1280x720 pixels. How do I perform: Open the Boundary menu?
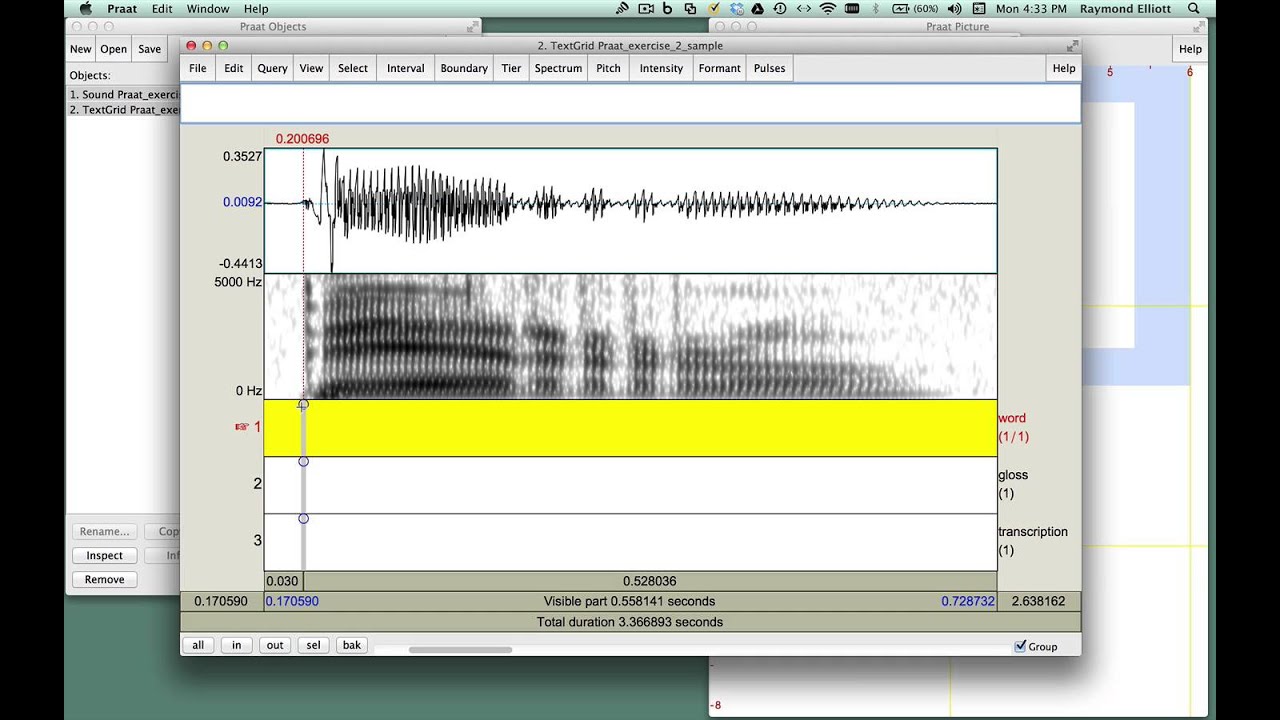464,68
